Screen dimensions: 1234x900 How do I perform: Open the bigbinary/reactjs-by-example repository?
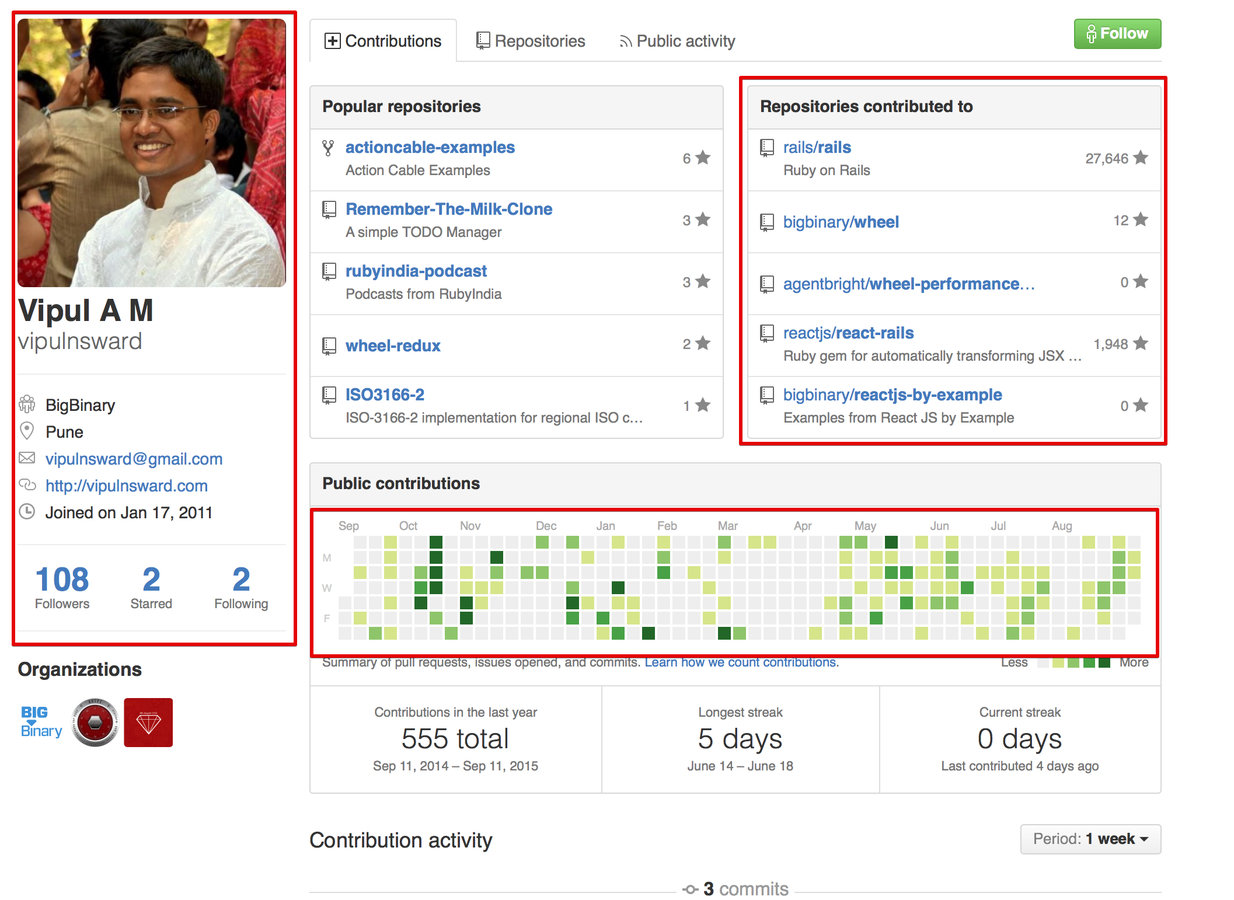pyautogui.click(x=892, y=395)
